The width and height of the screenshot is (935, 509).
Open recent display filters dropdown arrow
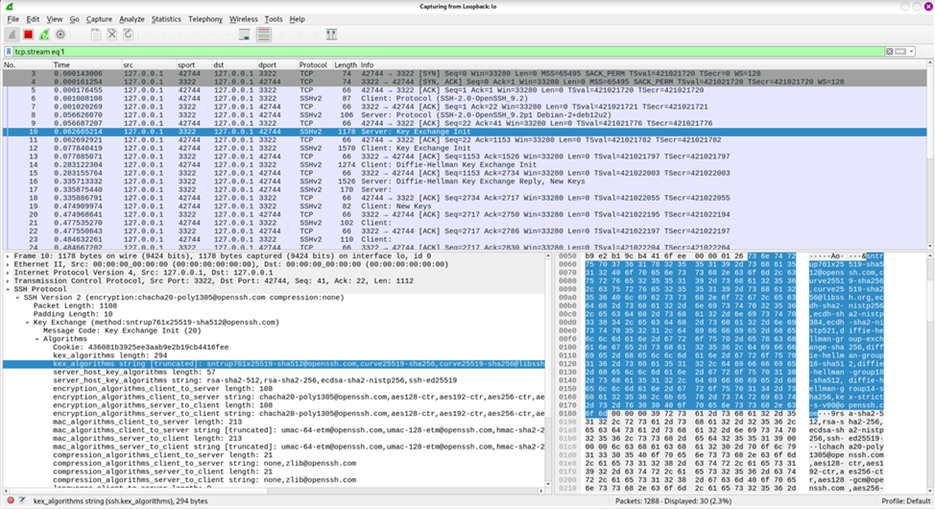[912, 52]
